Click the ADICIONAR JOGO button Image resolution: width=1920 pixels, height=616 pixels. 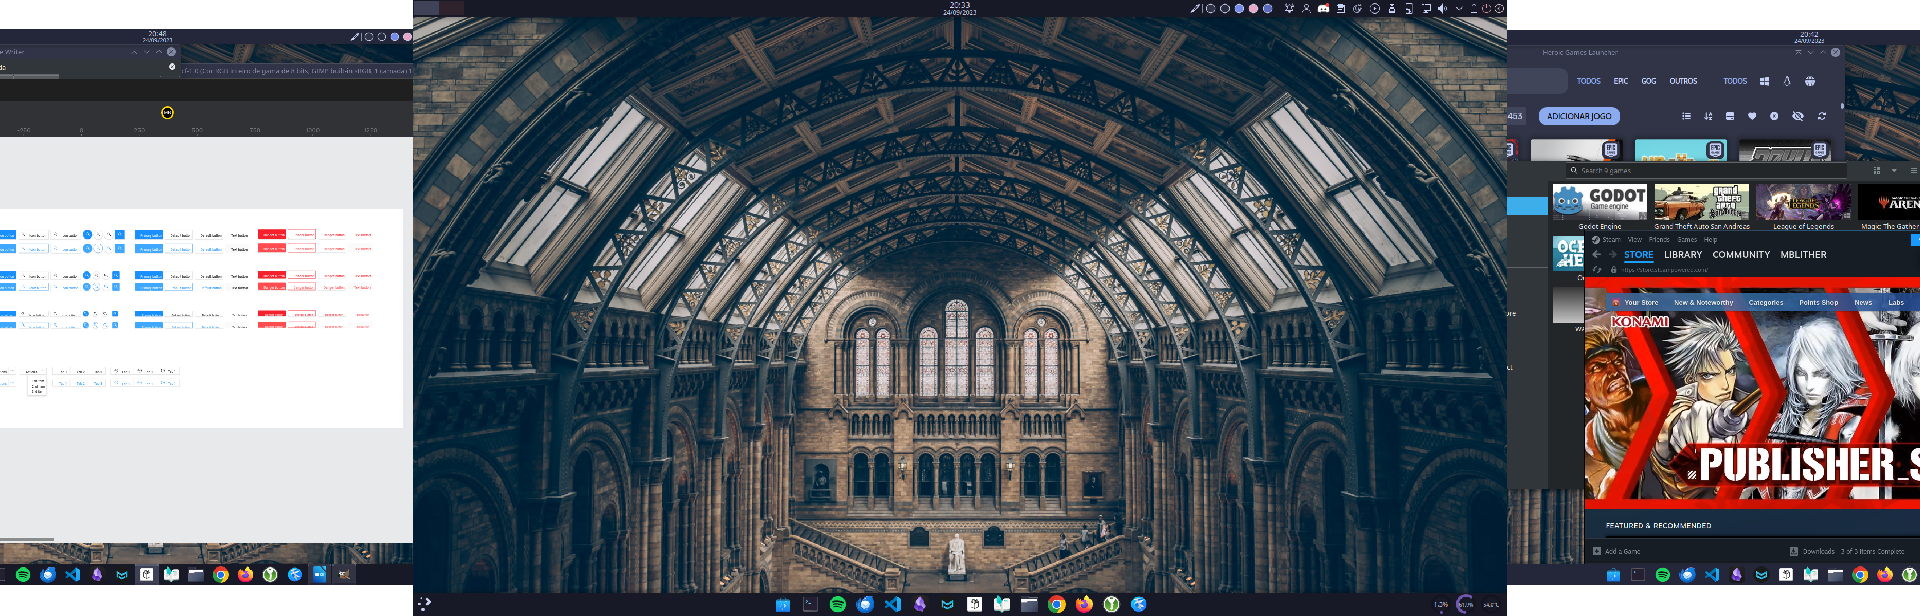point(1579,116)
